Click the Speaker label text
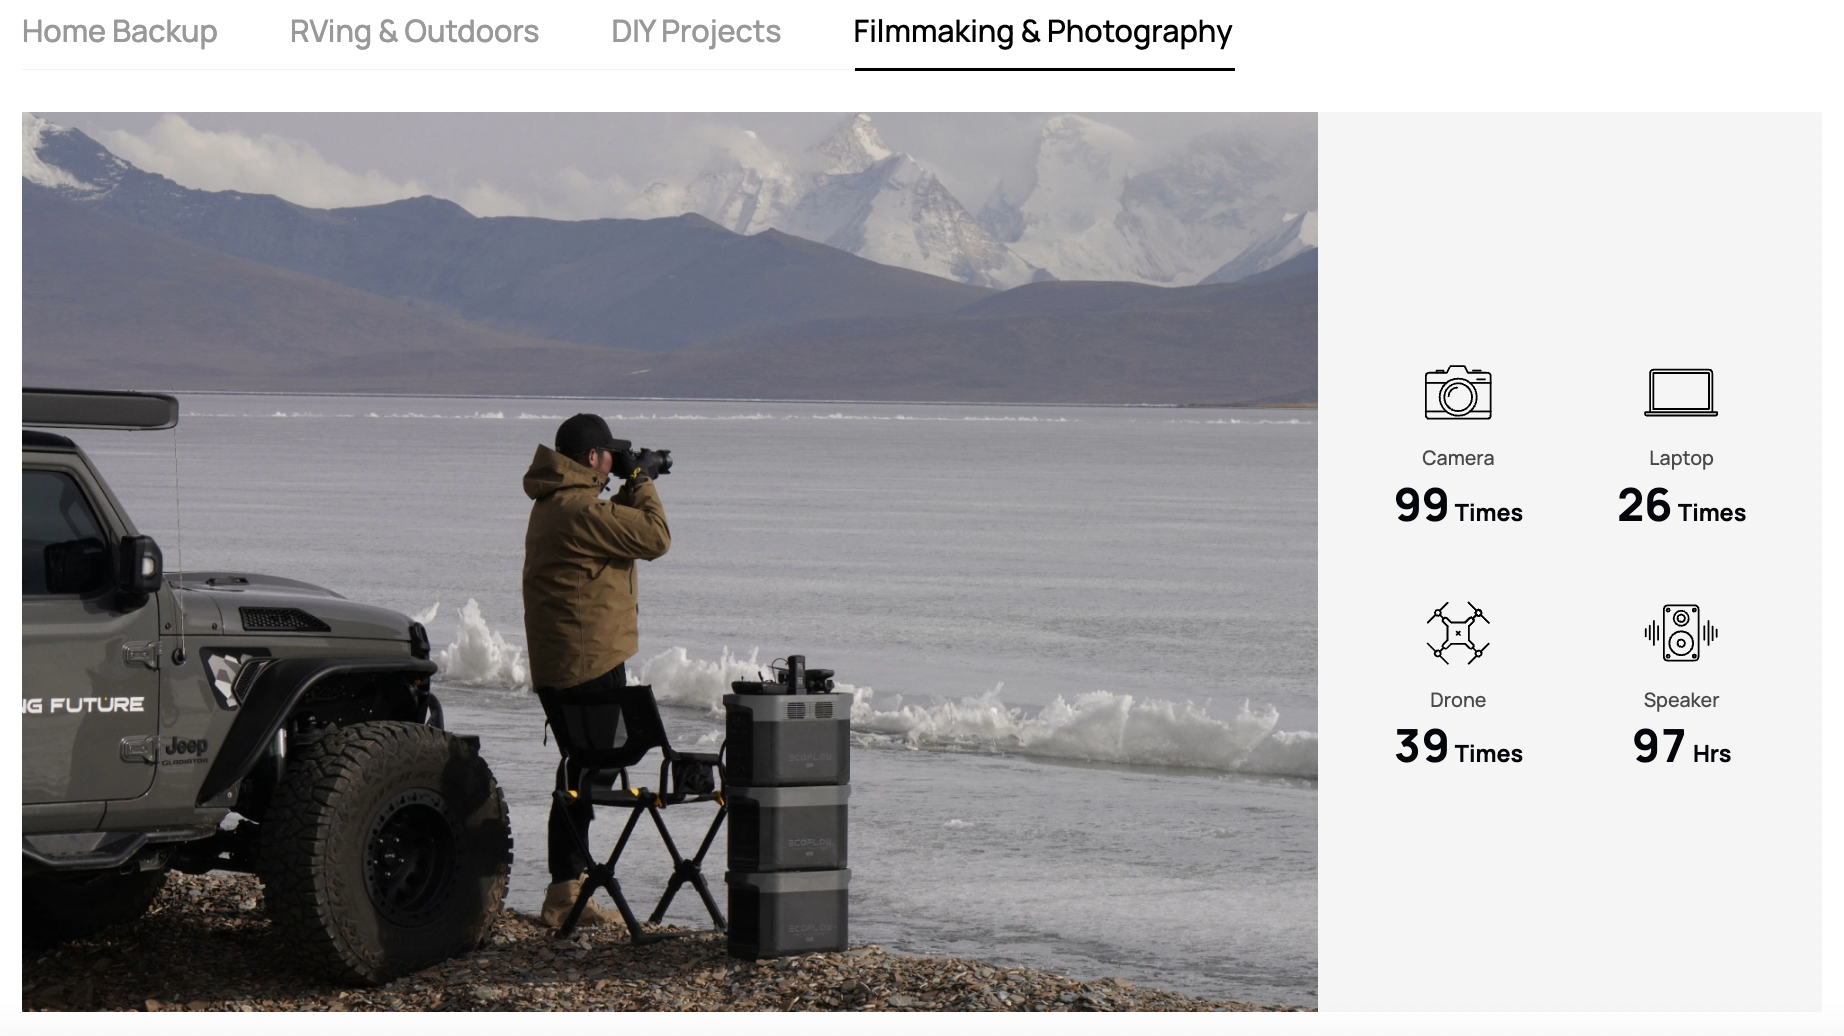This screenshot has width=1844, height=1036. (x=1681, y=700)
